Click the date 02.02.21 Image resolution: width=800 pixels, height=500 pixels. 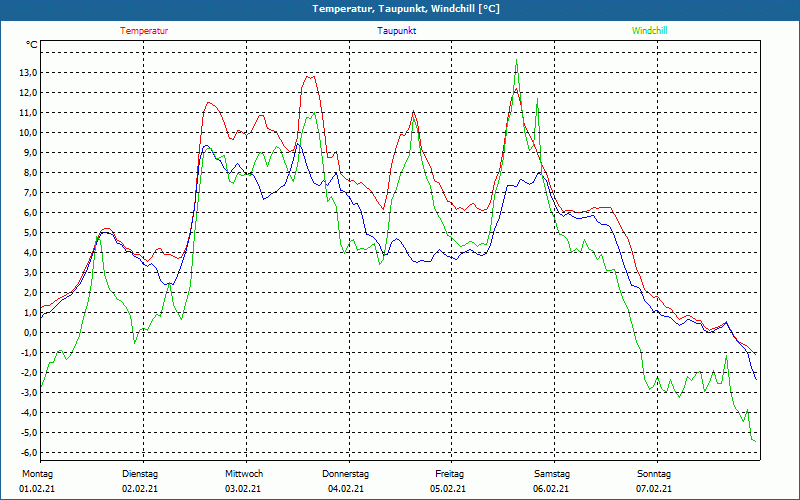tap(140, 489)
